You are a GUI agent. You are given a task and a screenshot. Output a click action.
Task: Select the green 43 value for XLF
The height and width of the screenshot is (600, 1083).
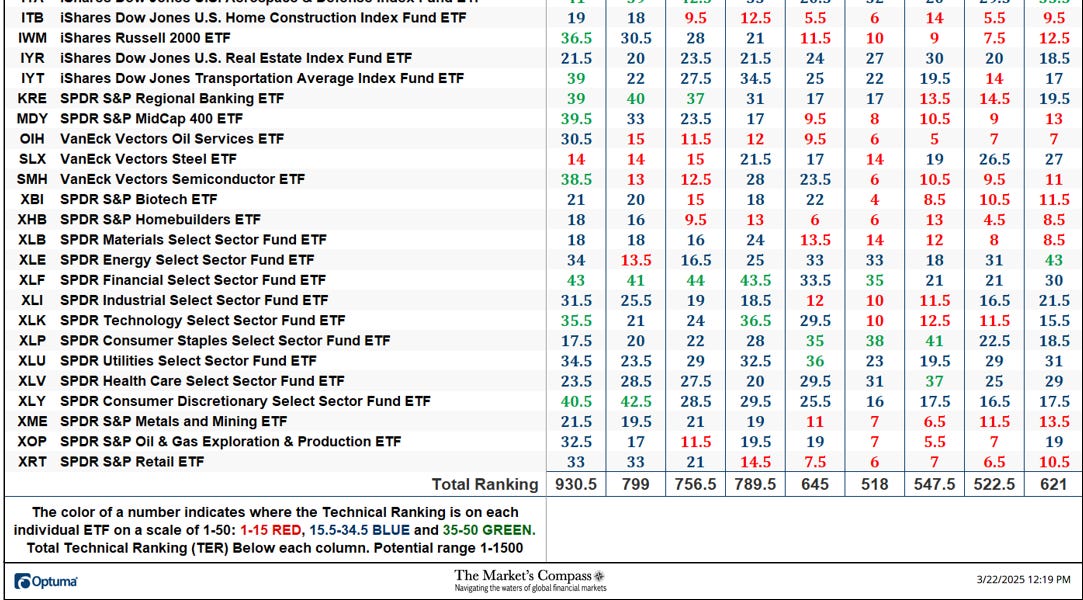coord(576,280)
